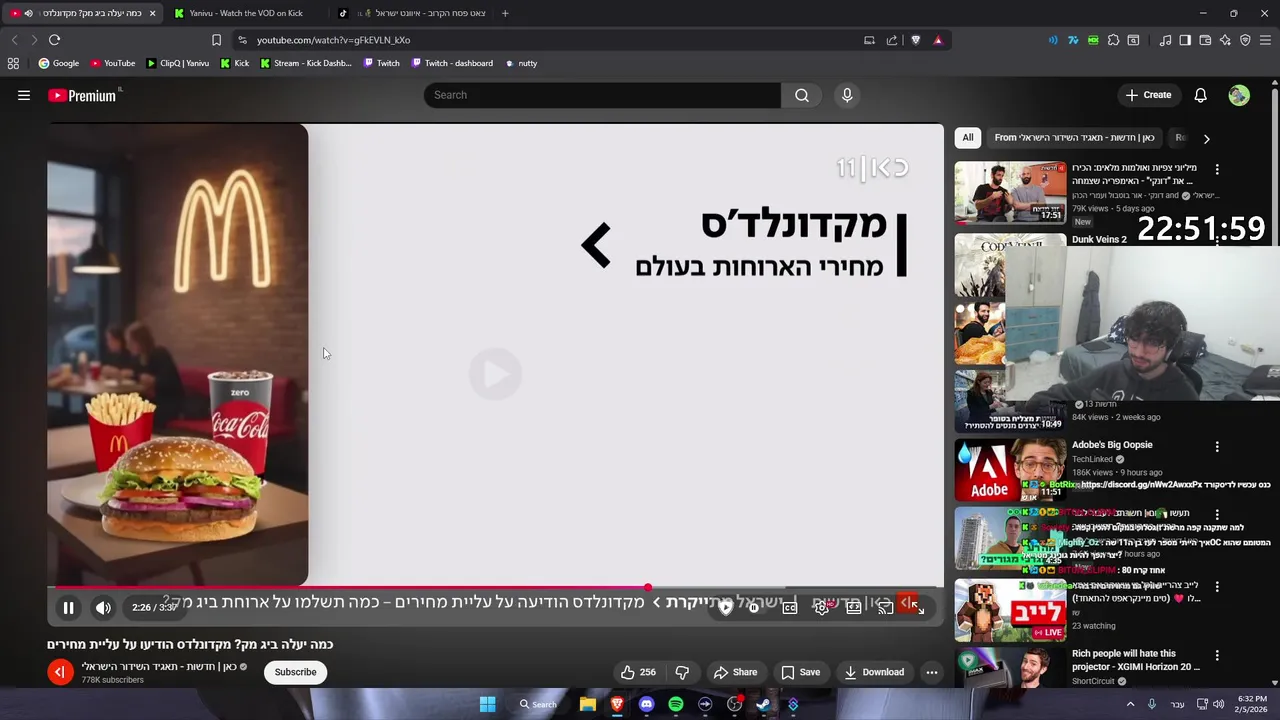Screen dimensions: 1280x720
Task: Switch player to theater mode
Action: (x=854, y=607)
